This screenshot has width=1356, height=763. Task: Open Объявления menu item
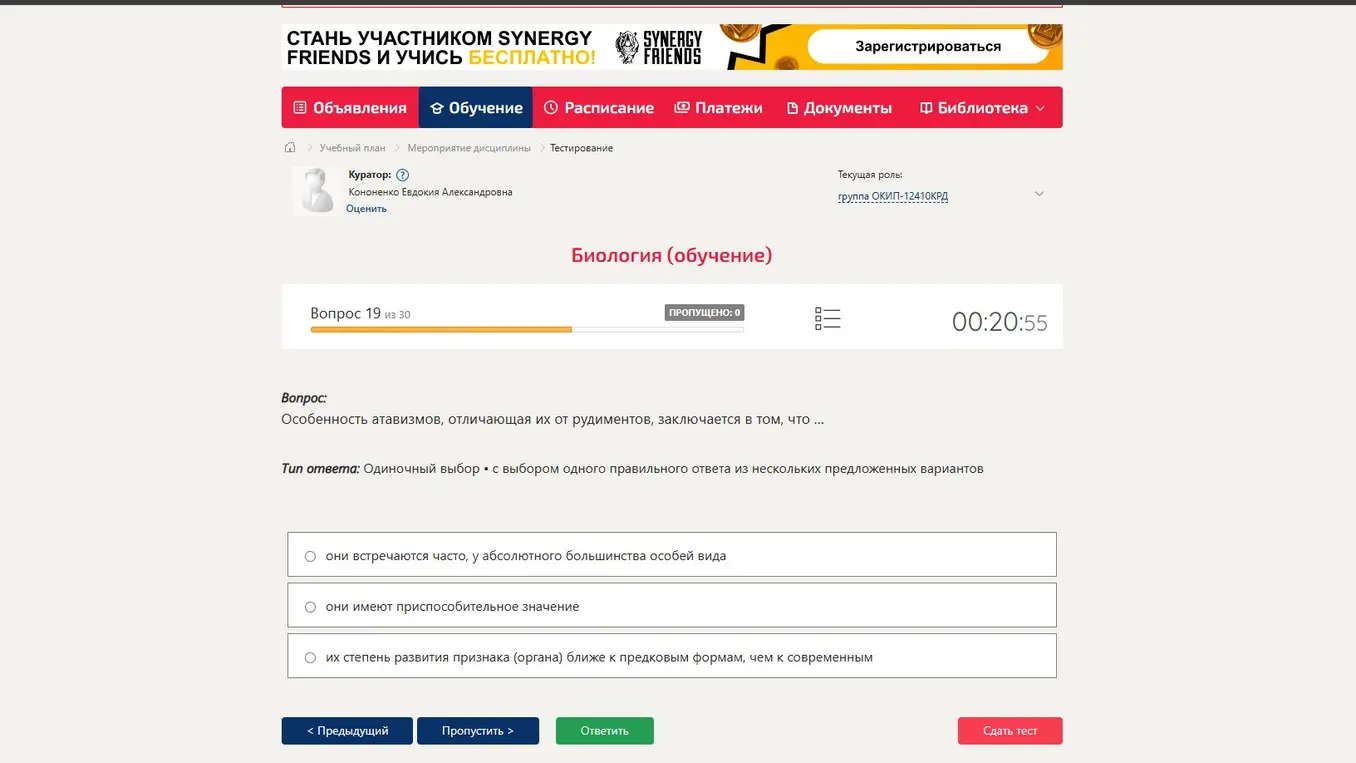pyautogui.click(x=350, y=107)
